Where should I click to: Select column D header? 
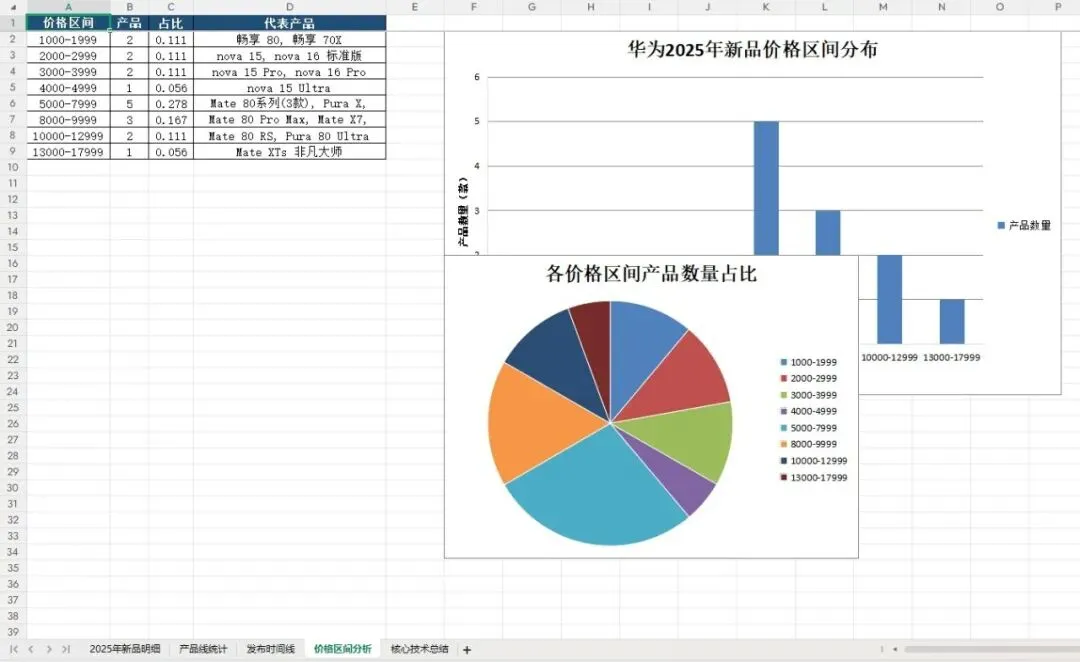(x=289, y=7)
